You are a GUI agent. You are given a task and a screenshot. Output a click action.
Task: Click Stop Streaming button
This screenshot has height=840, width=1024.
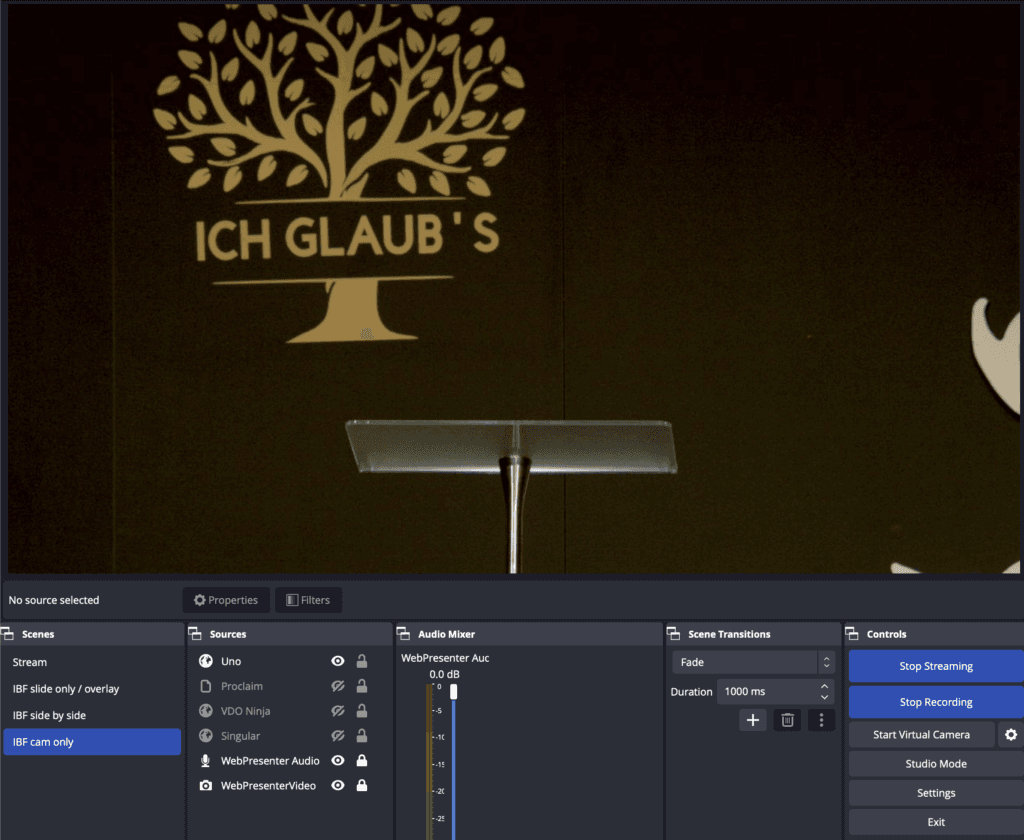click(935, 666)
